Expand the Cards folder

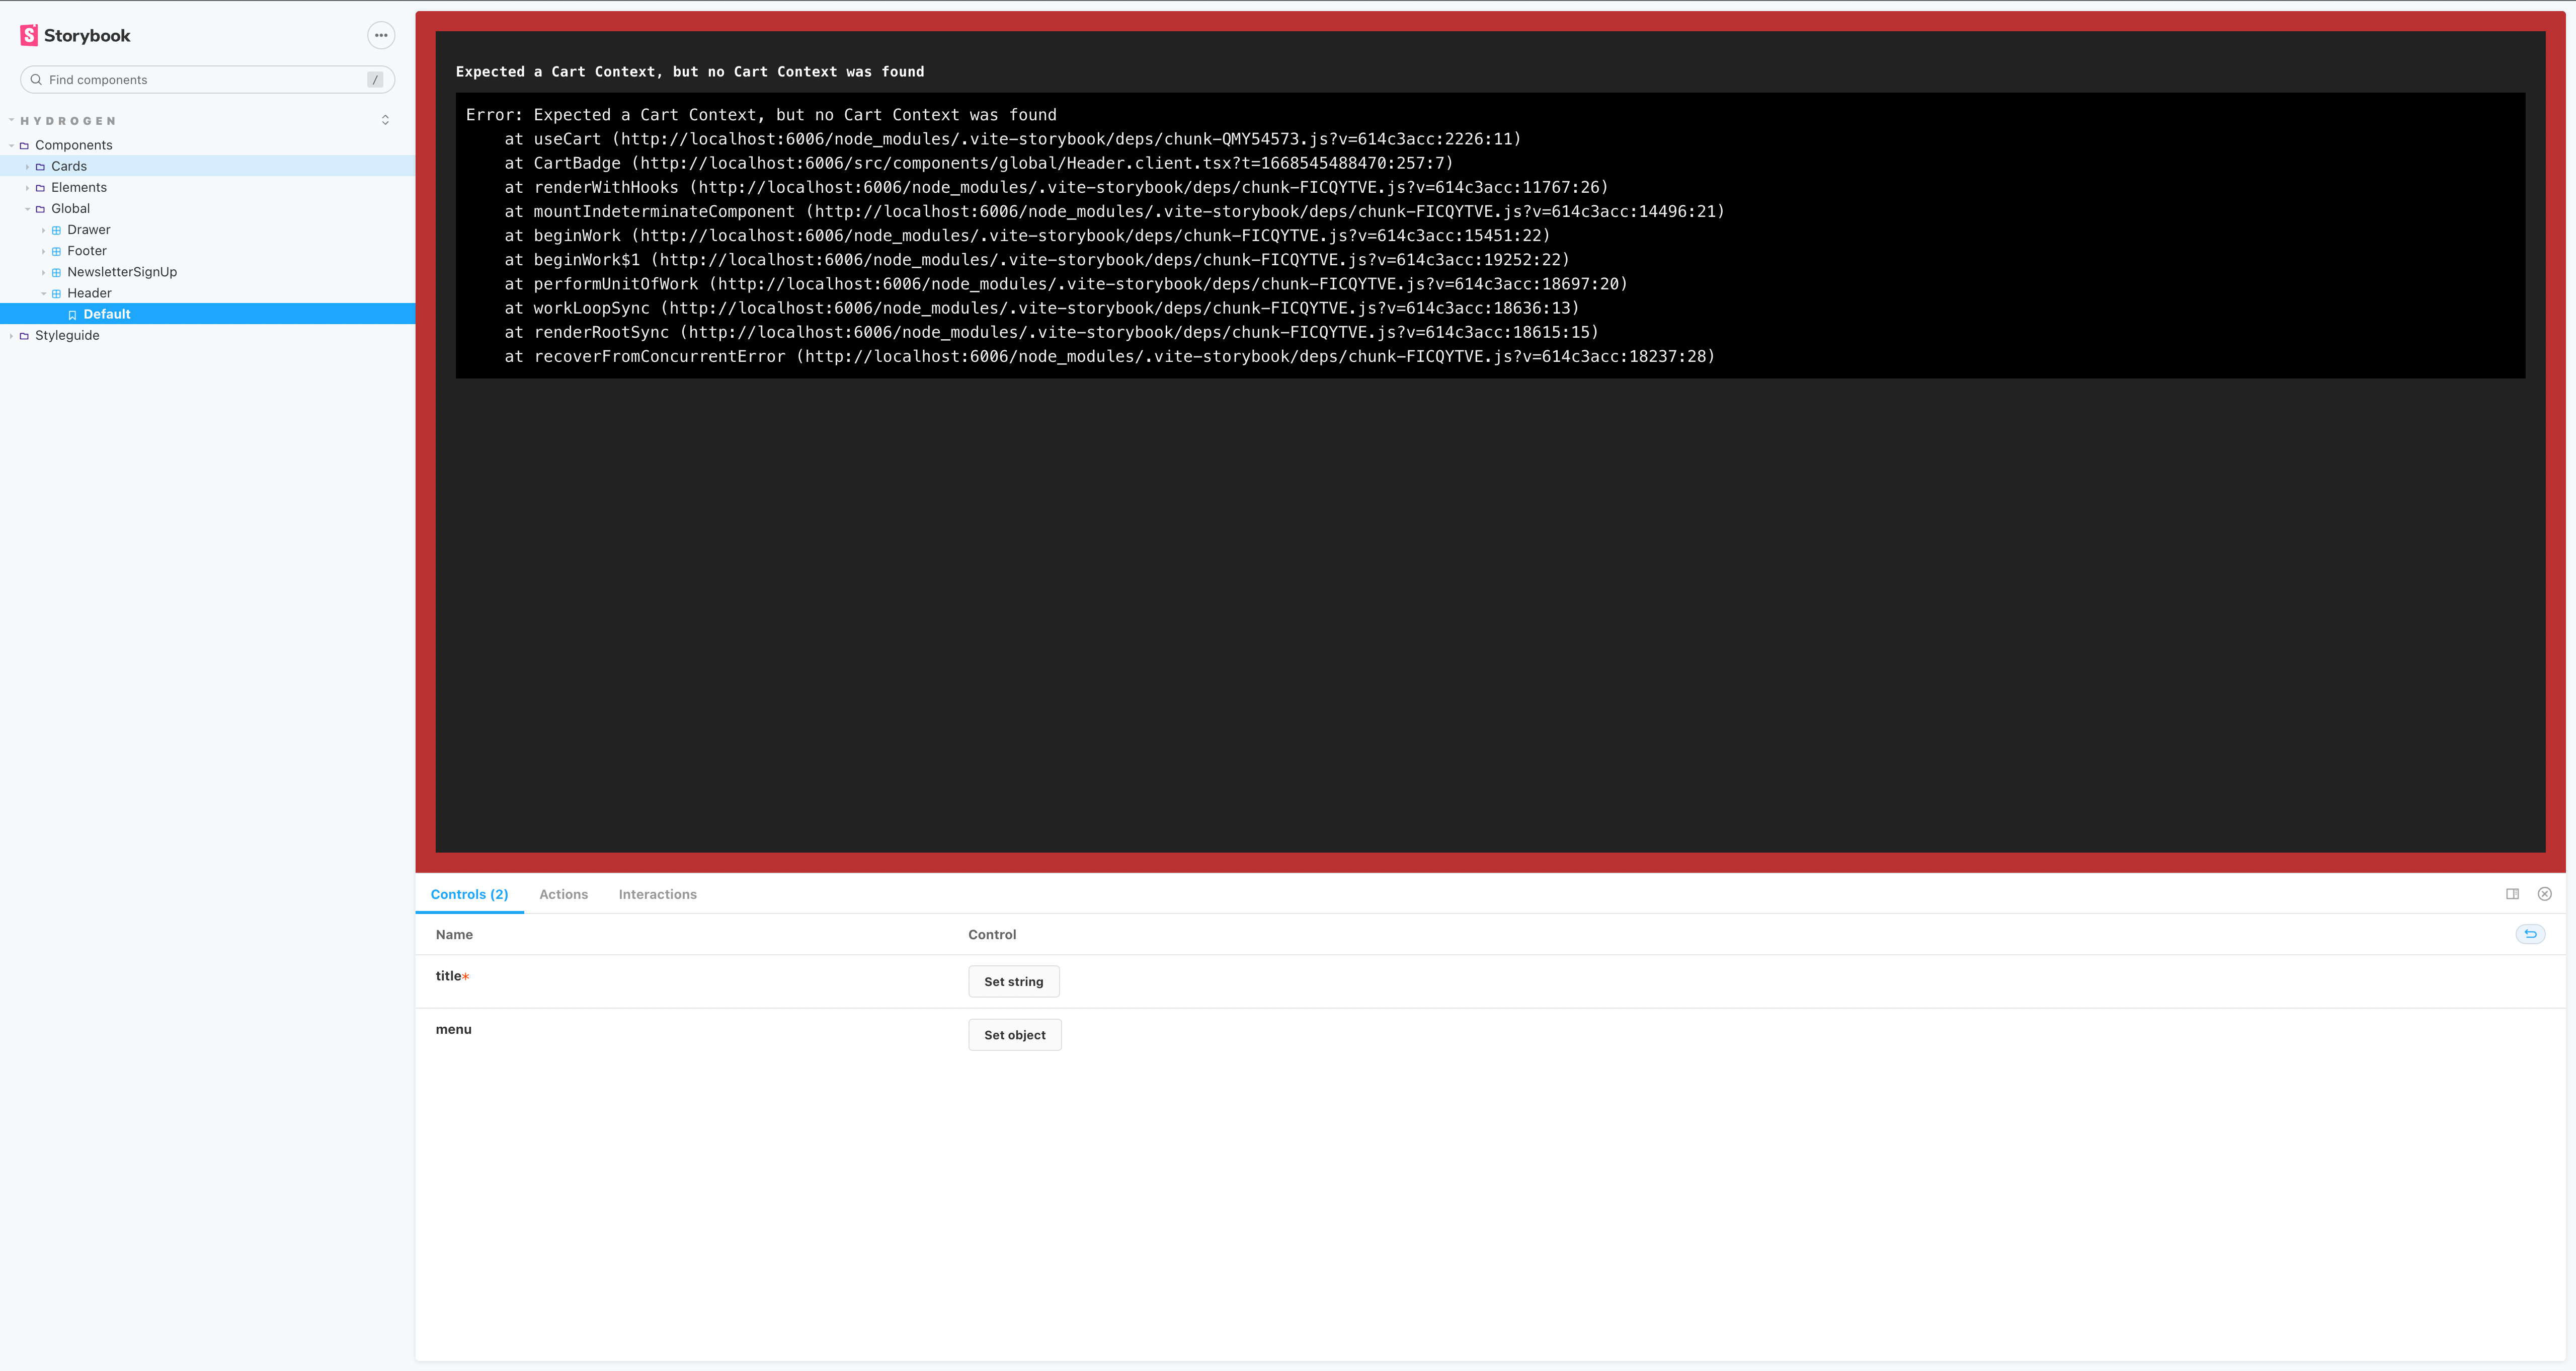[x=27, y=166]
